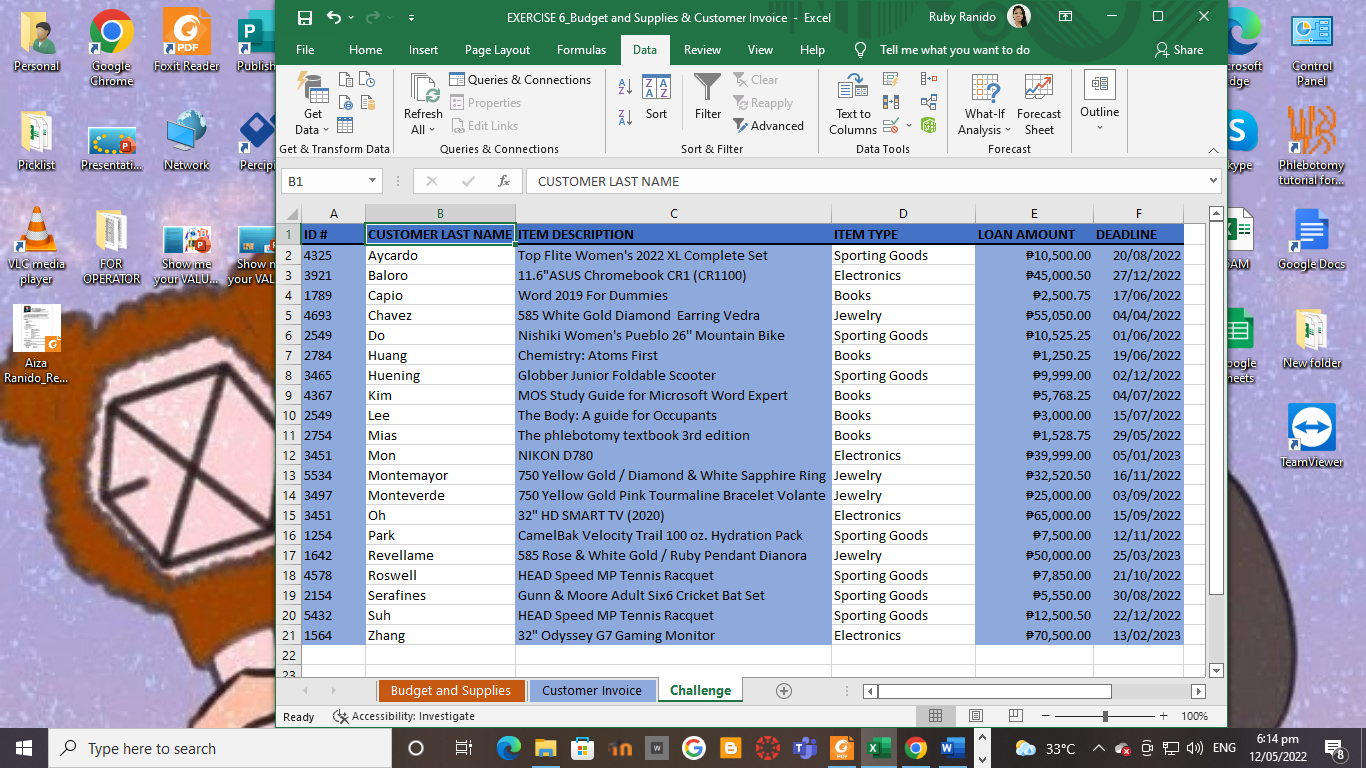Click Queries & Connections button
1366x768 pixels.
(520, 80)
